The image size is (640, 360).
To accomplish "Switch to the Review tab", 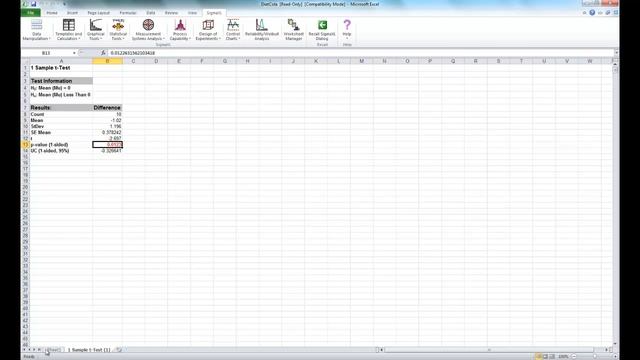I will [x=171, y=13].
